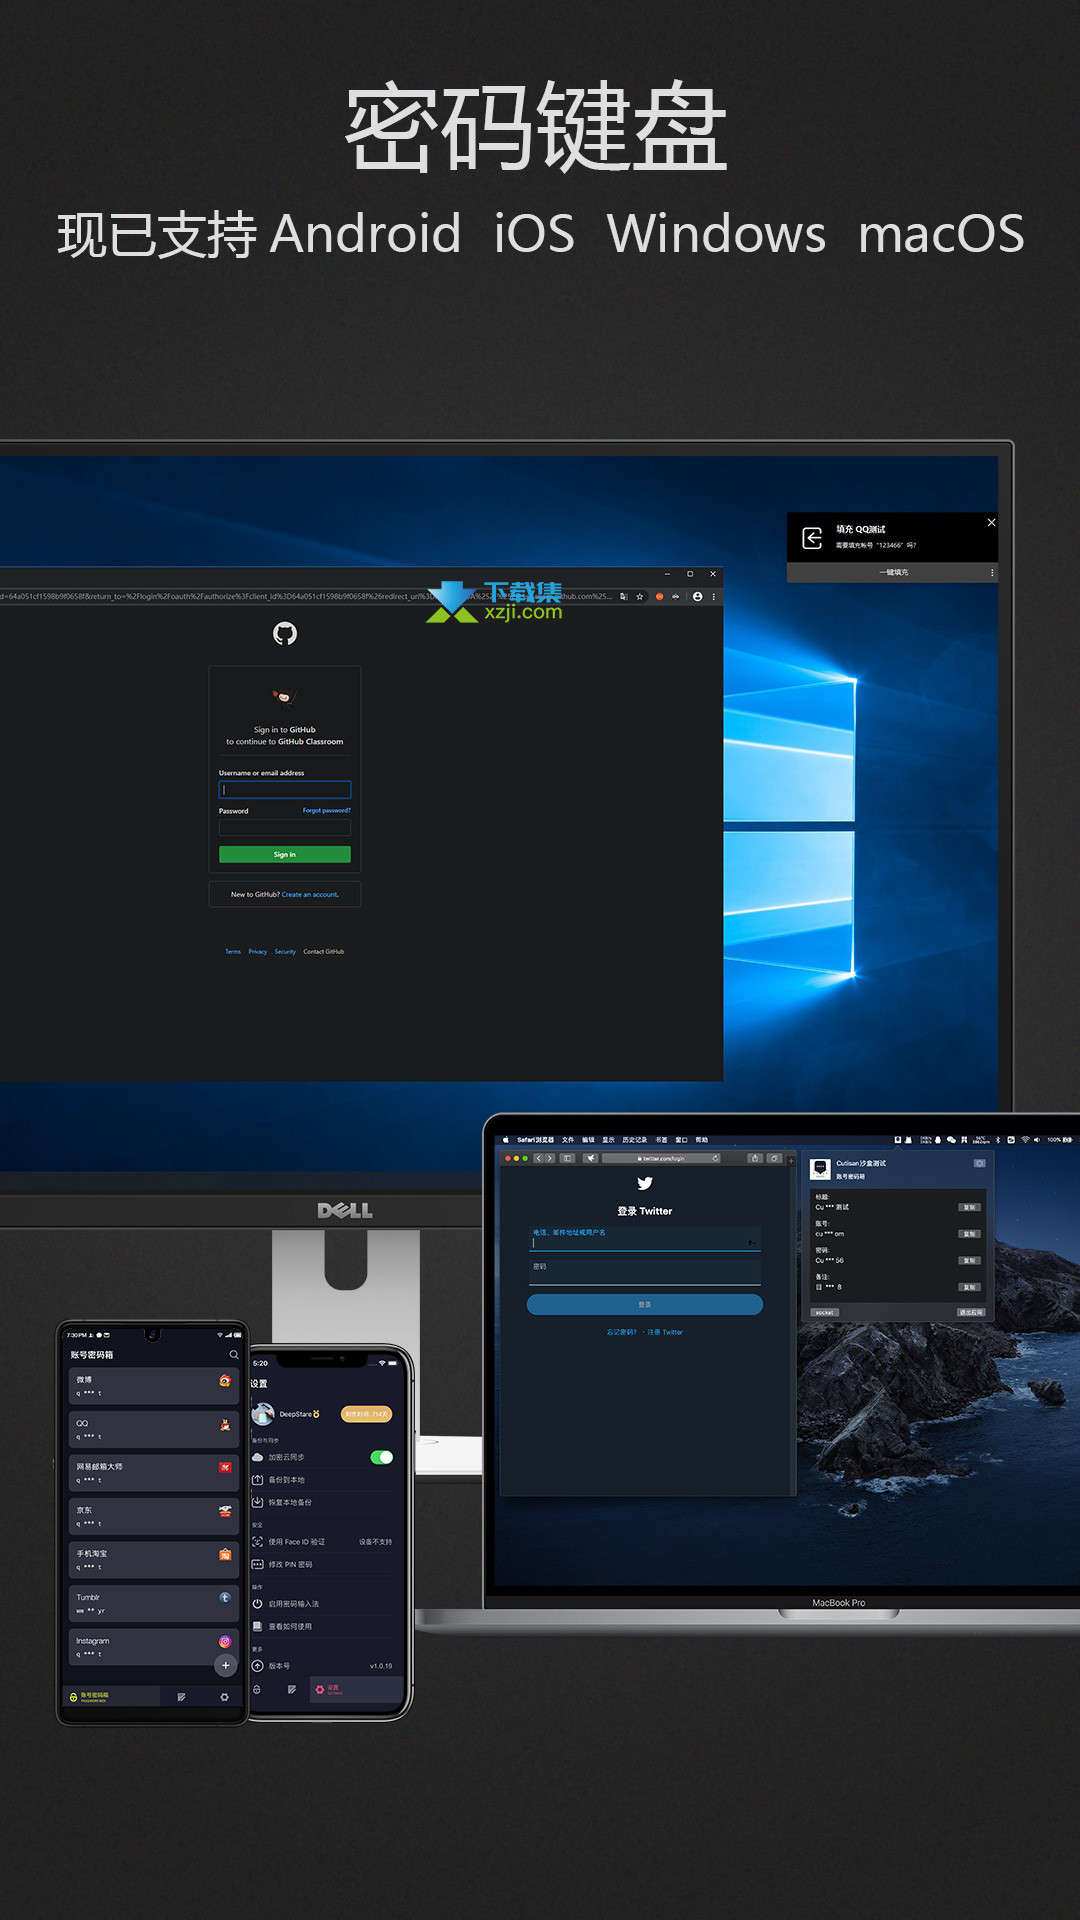Follow the 忘记密码? link on Twitter
The height and width of the screenshot is (1920, 1080).
click(x=622, y=1332)
